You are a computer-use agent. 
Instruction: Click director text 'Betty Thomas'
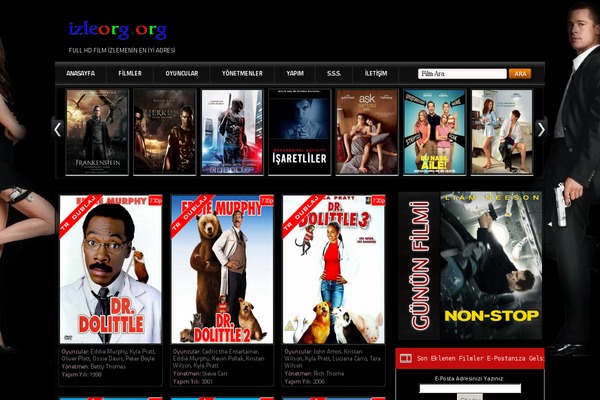(108, 366)
